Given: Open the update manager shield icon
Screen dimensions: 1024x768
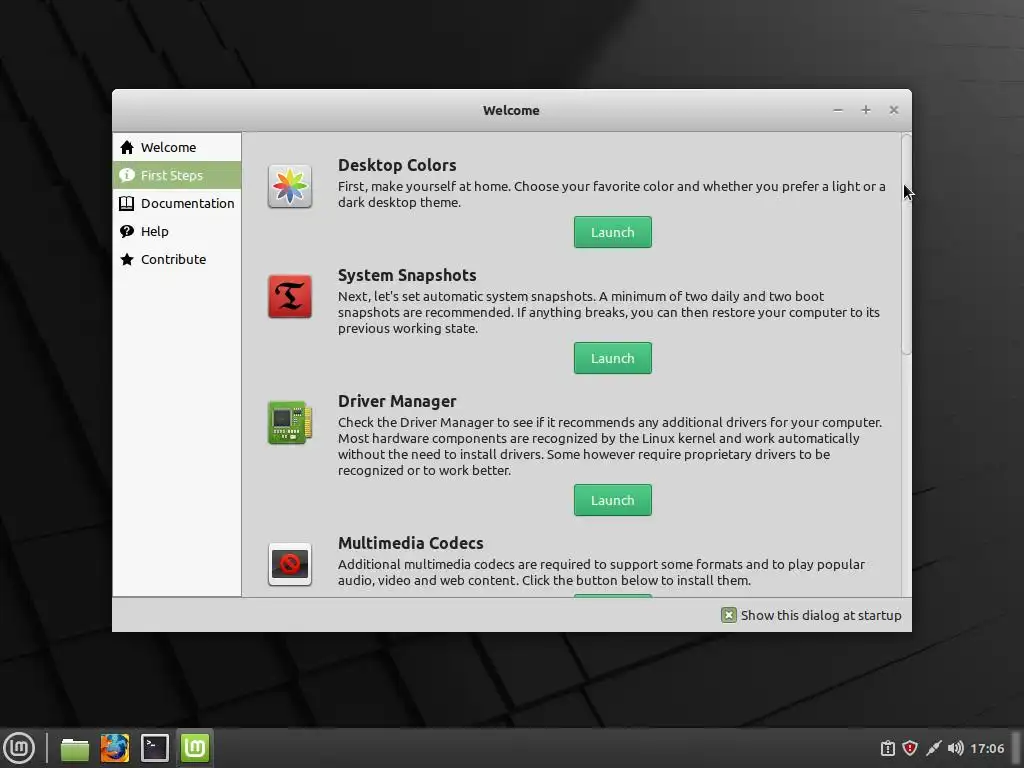Looking at the screenshot, I should tap(910, 748).
